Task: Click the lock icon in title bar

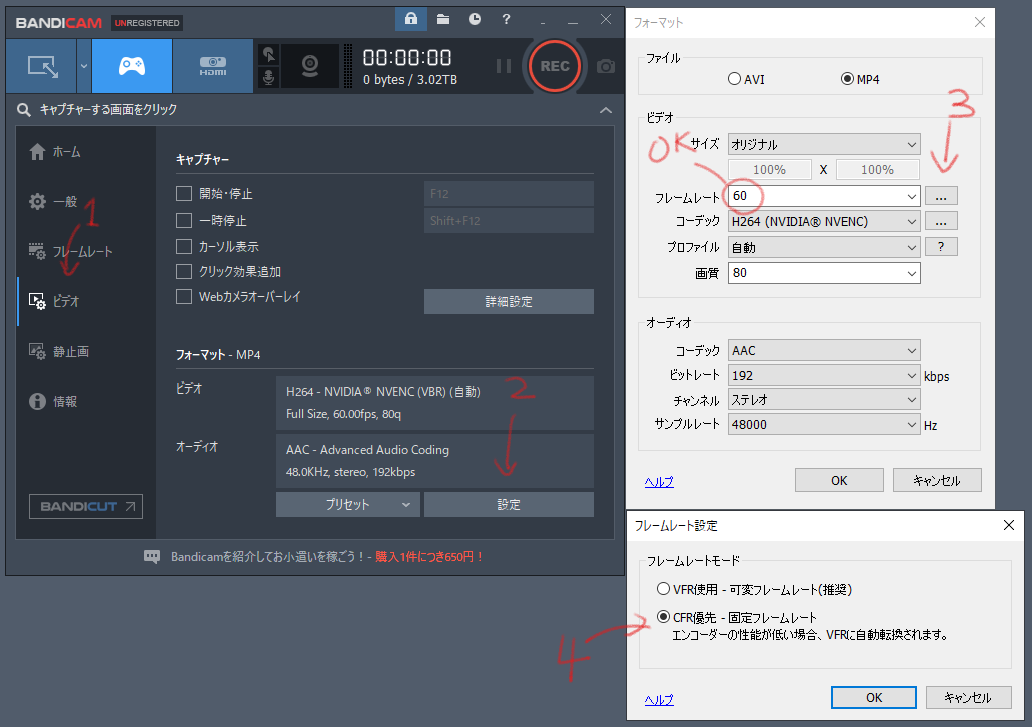Action: 411,19
